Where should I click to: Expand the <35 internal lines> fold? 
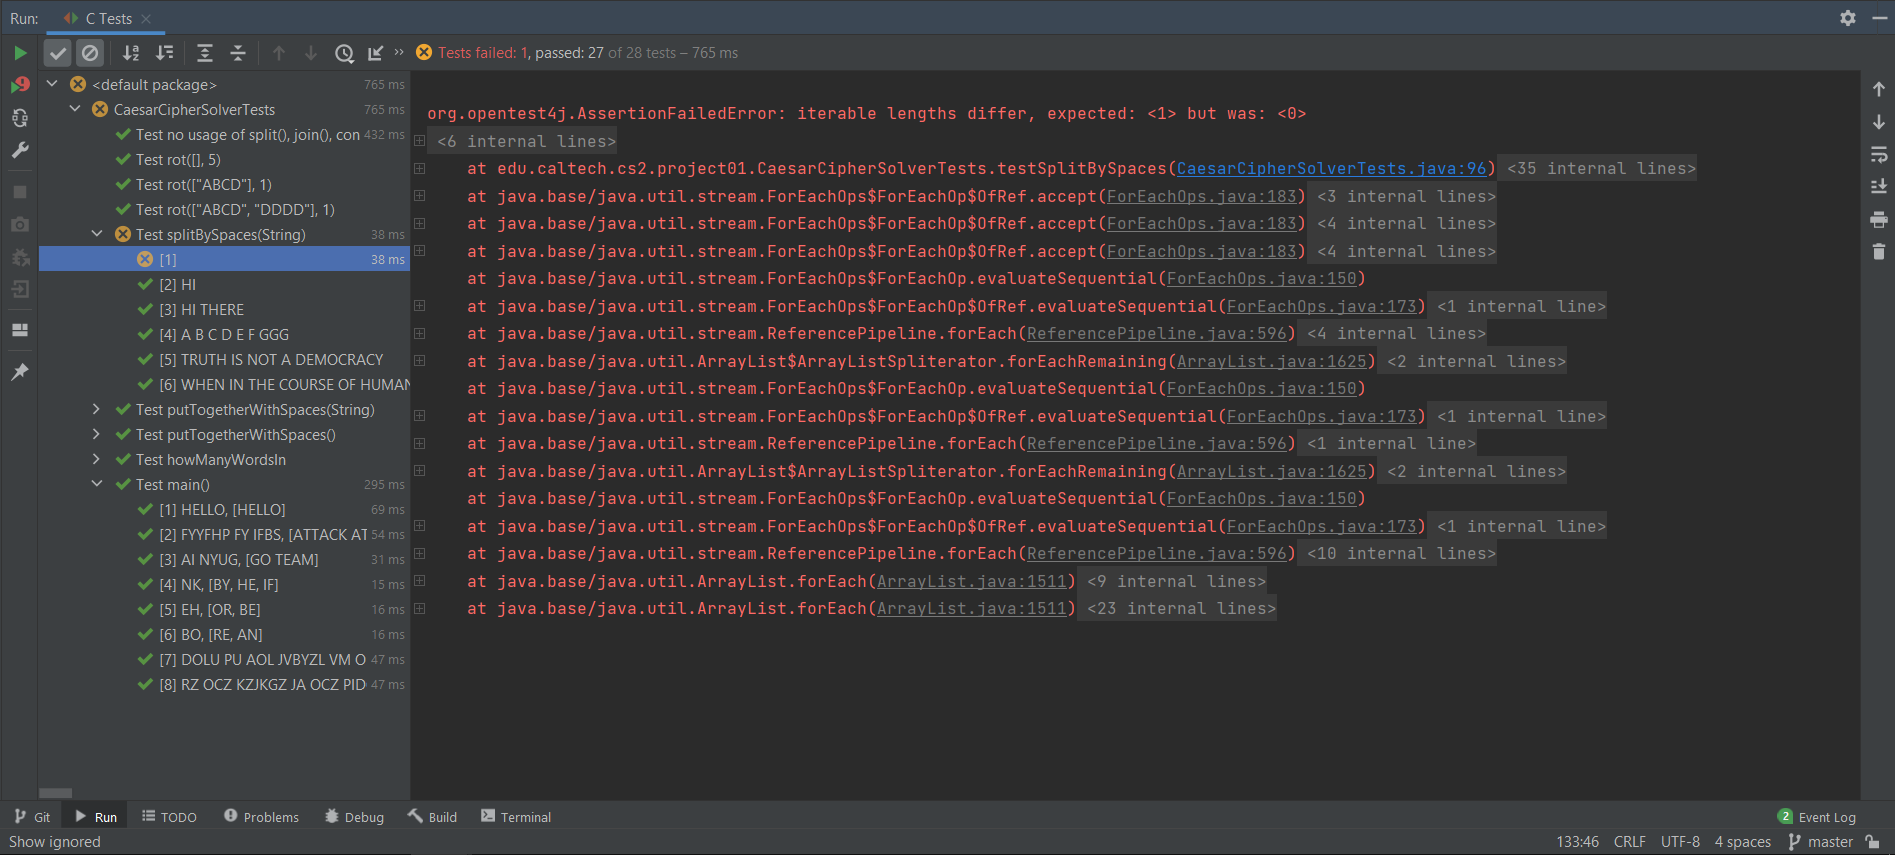1601,169
